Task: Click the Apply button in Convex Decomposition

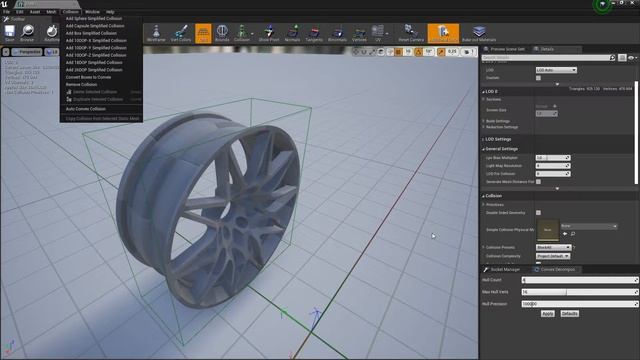Action: [x=547, y=313]
